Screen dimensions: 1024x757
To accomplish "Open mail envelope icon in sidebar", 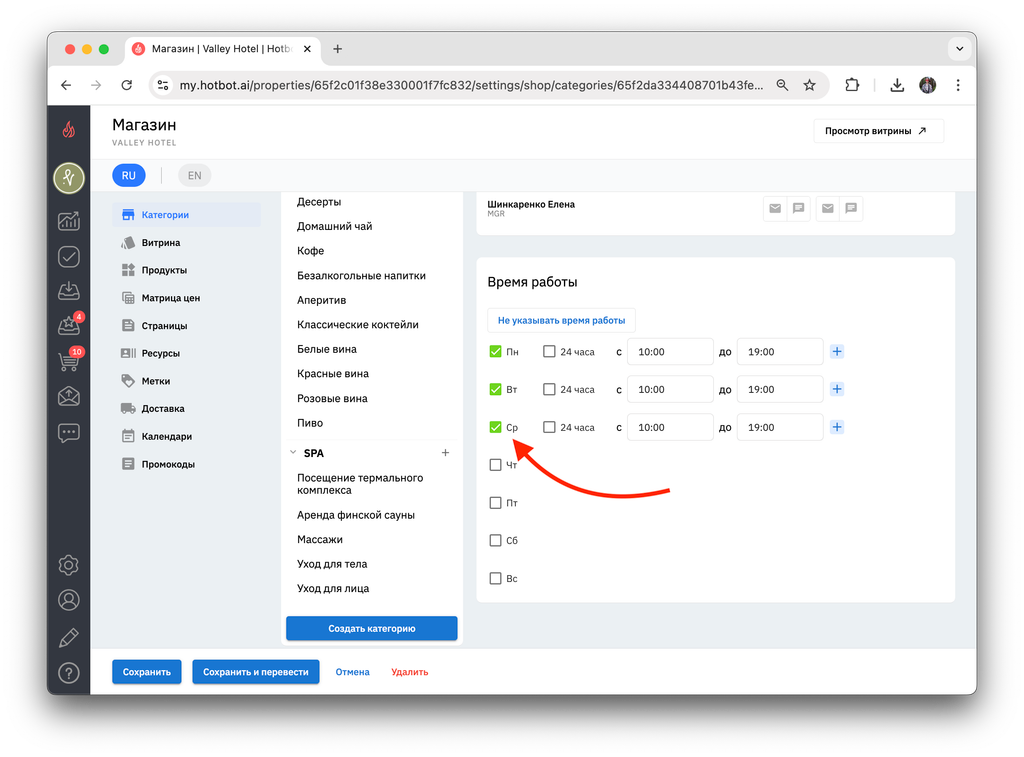I will click(69, 396).
